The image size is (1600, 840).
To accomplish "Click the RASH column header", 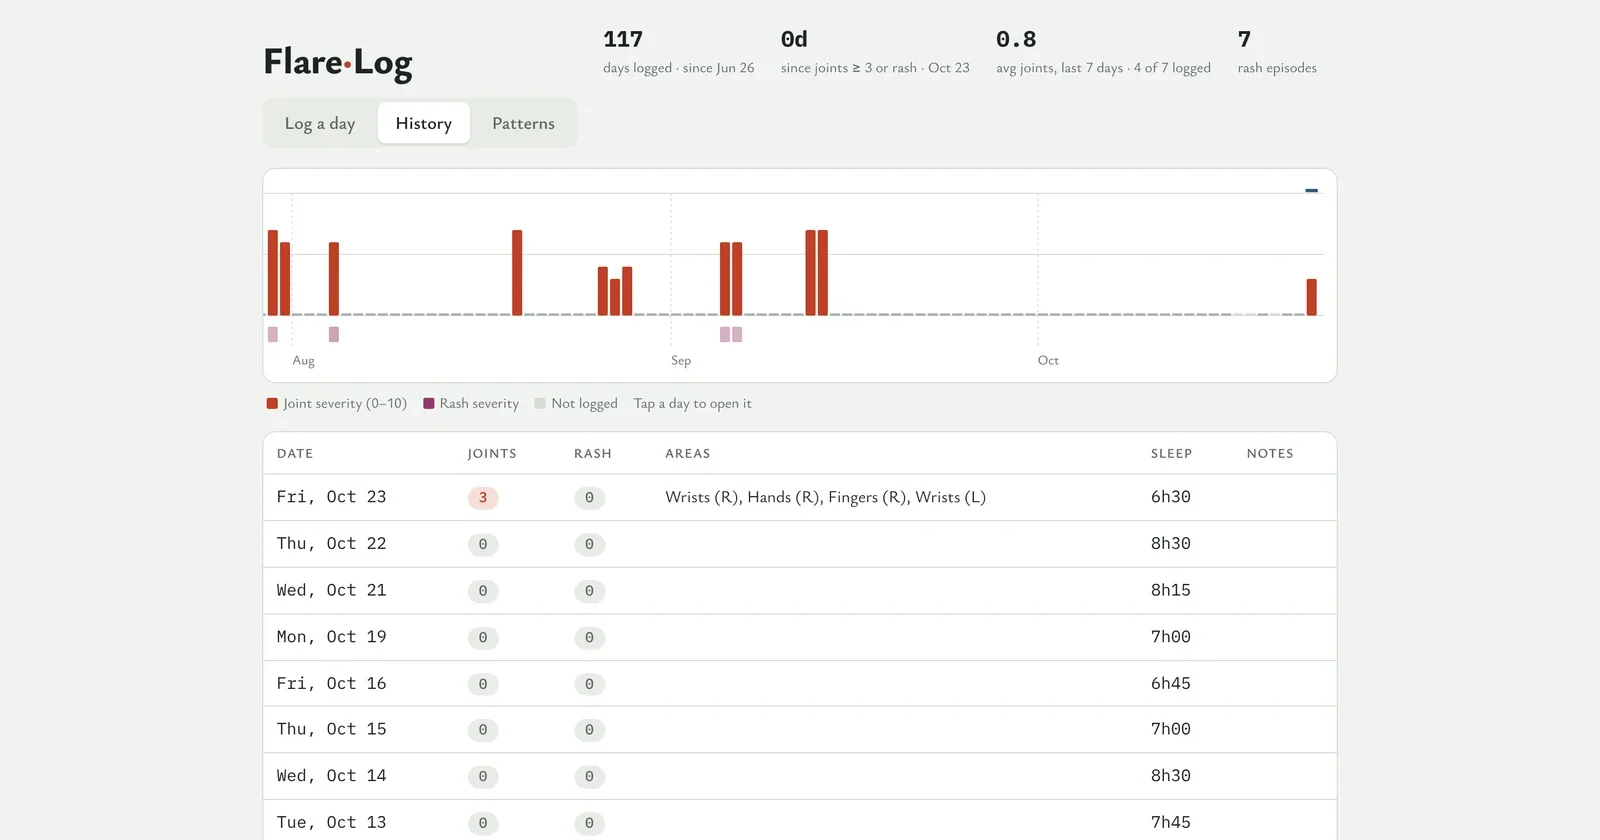I will 593,453.
